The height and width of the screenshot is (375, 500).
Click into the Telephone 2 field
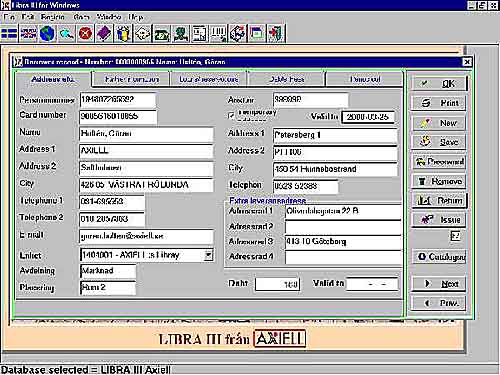point(112,219)
